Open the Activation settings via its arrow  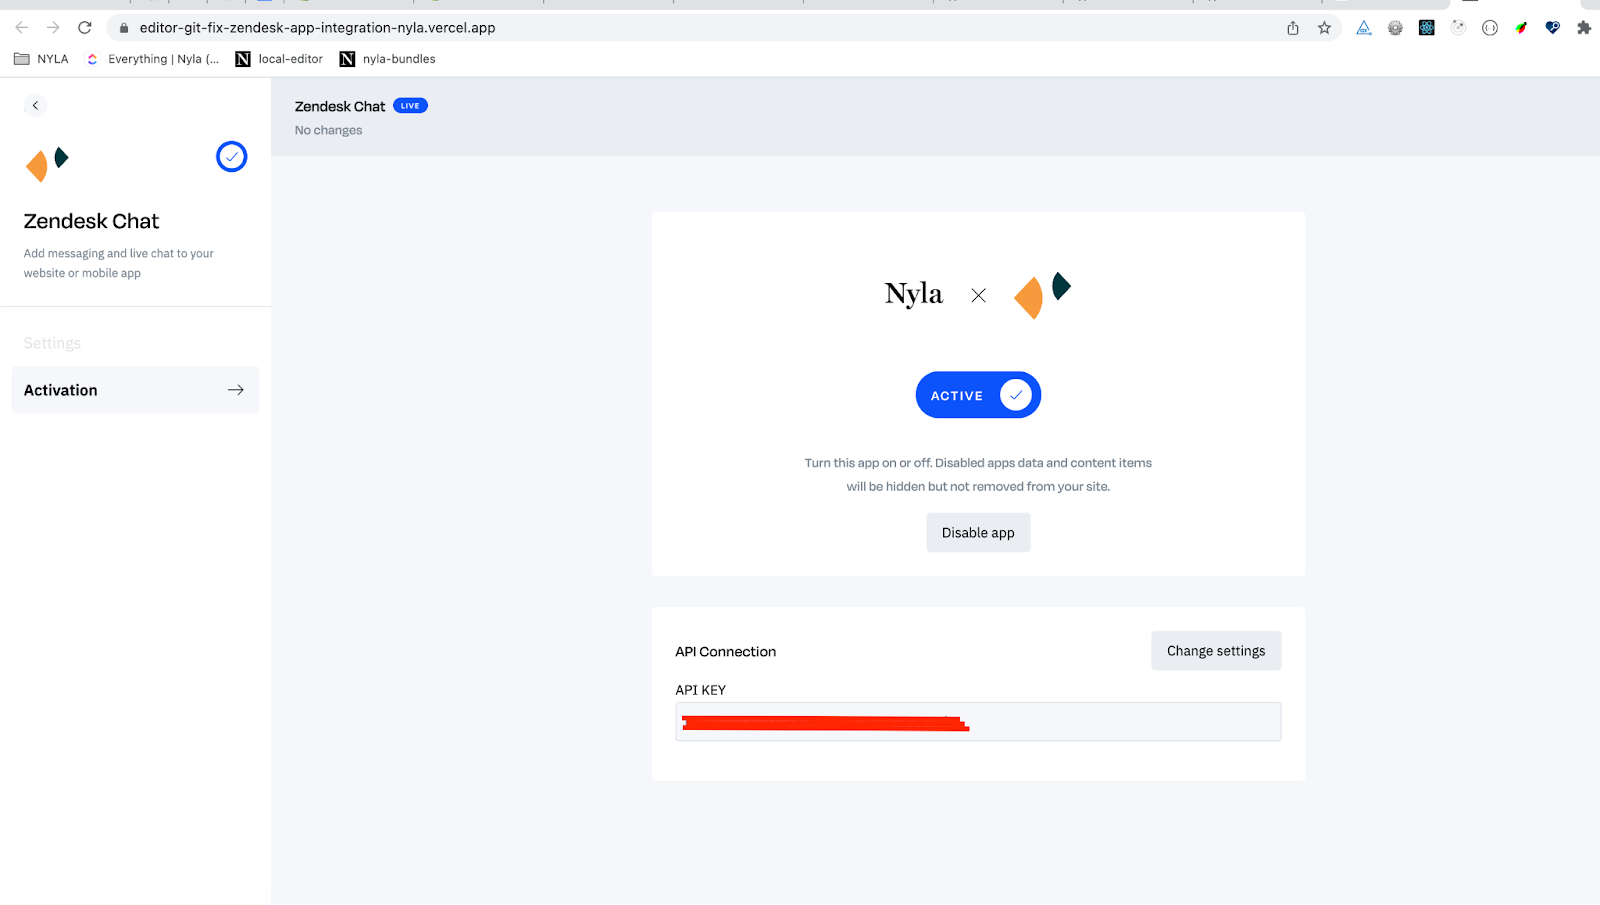click(234, 389)
